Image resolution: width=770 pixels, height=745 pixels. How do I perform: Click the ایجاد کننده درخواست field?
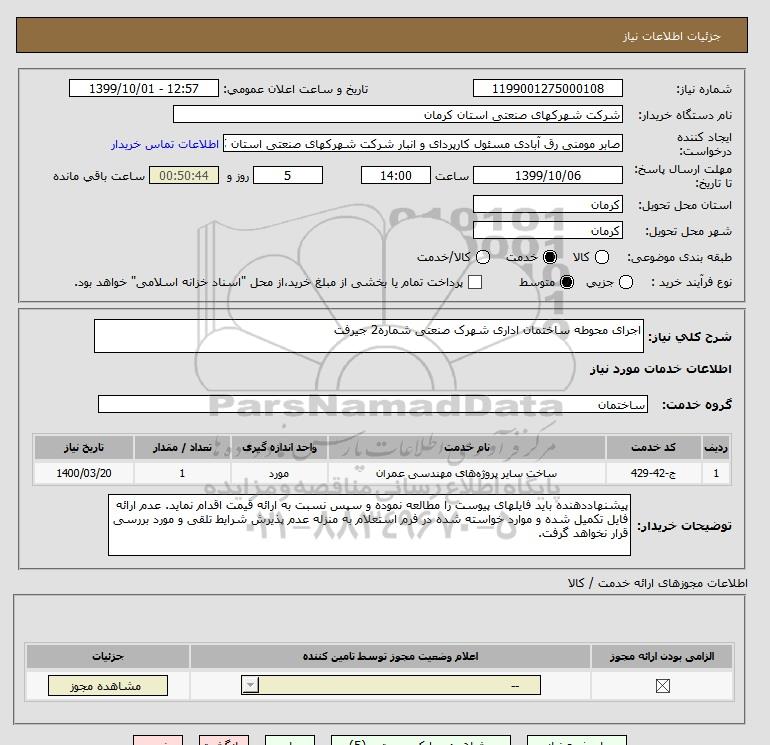pyautogui.click(x=423, y=143)
